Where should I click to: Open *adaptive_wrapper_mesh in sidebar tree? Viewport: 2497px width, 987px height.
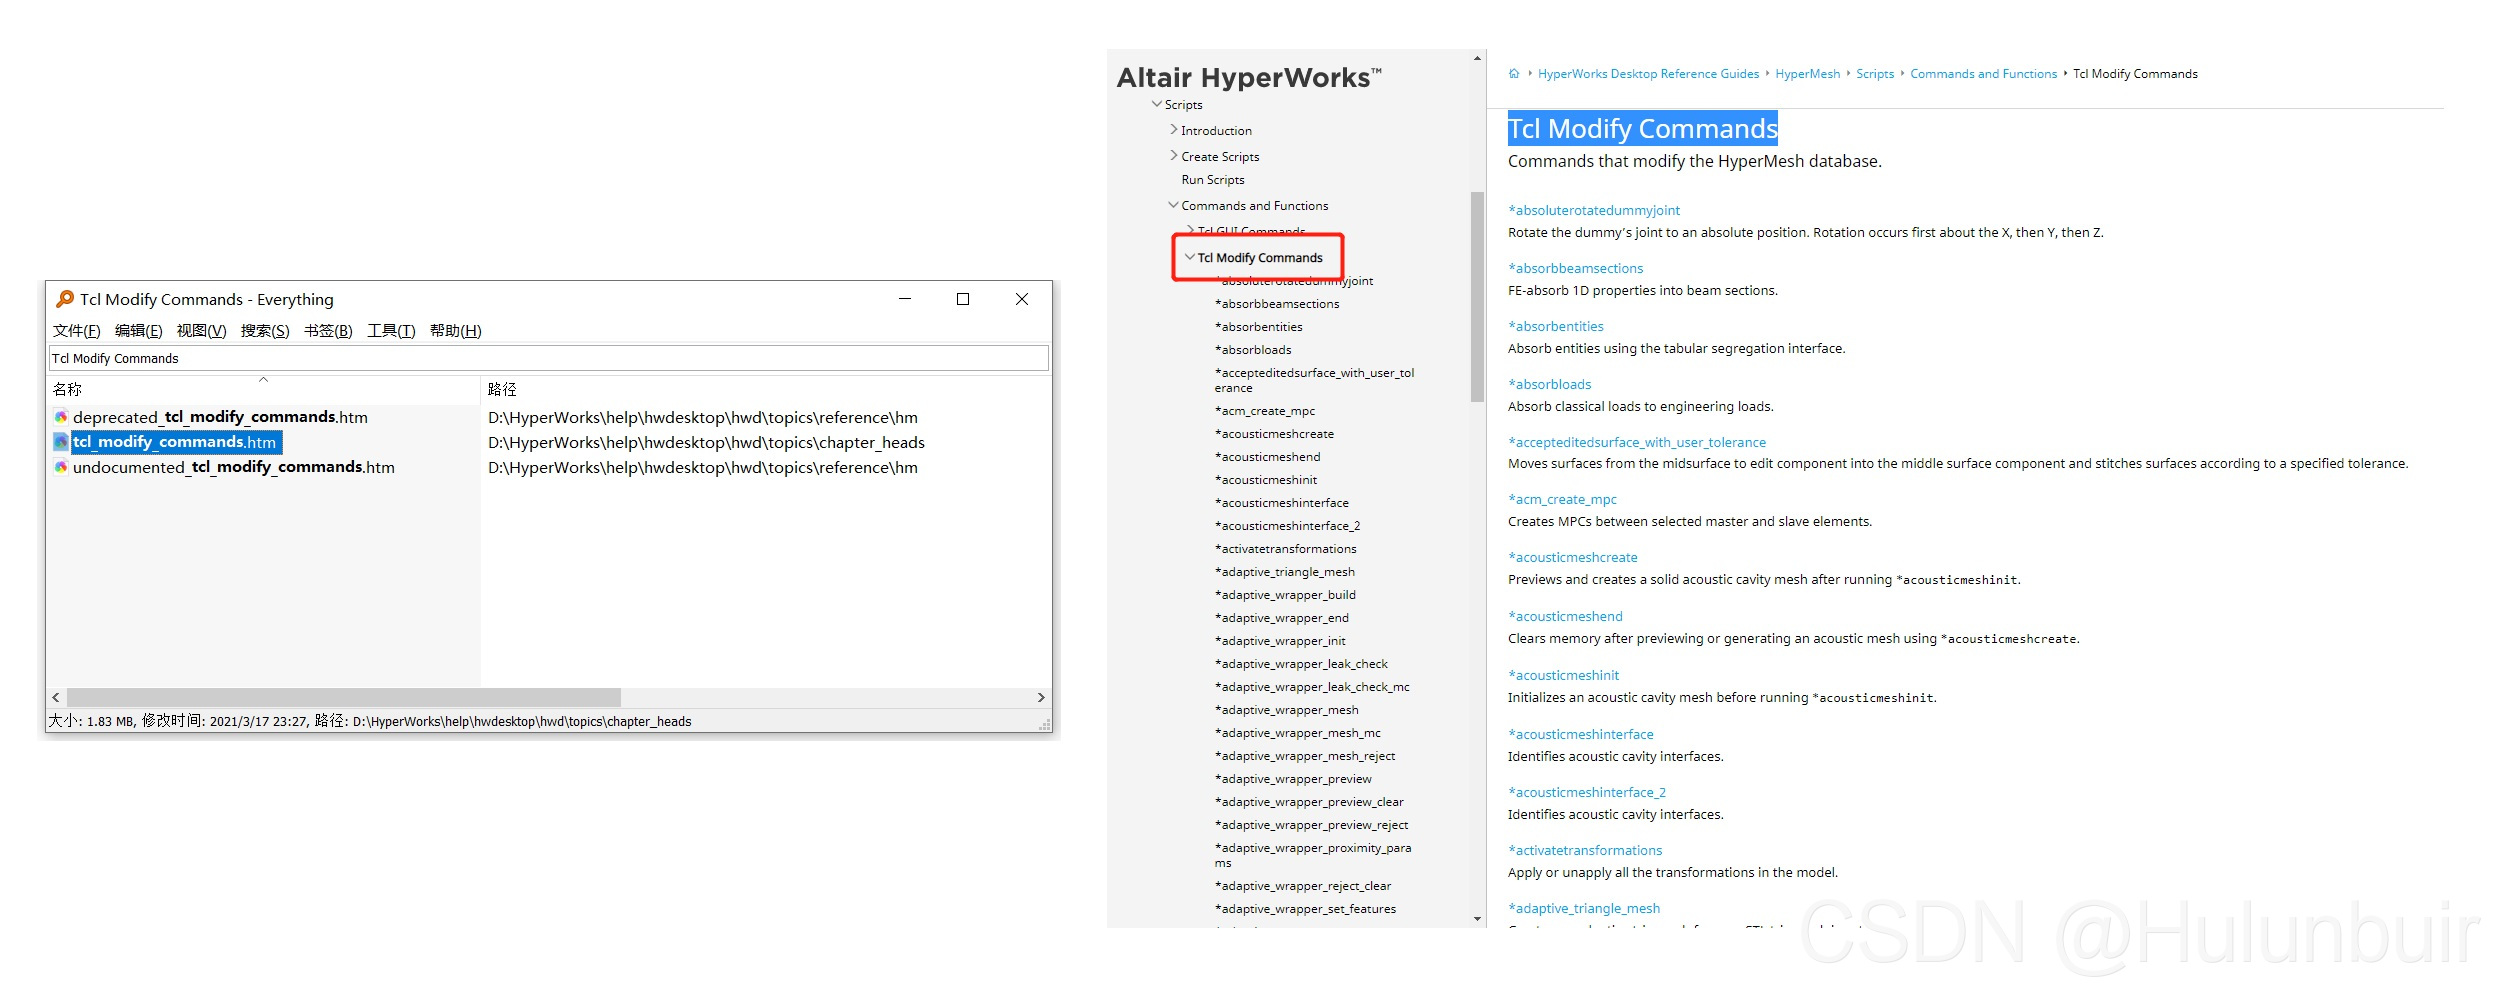pos(1287,710)
